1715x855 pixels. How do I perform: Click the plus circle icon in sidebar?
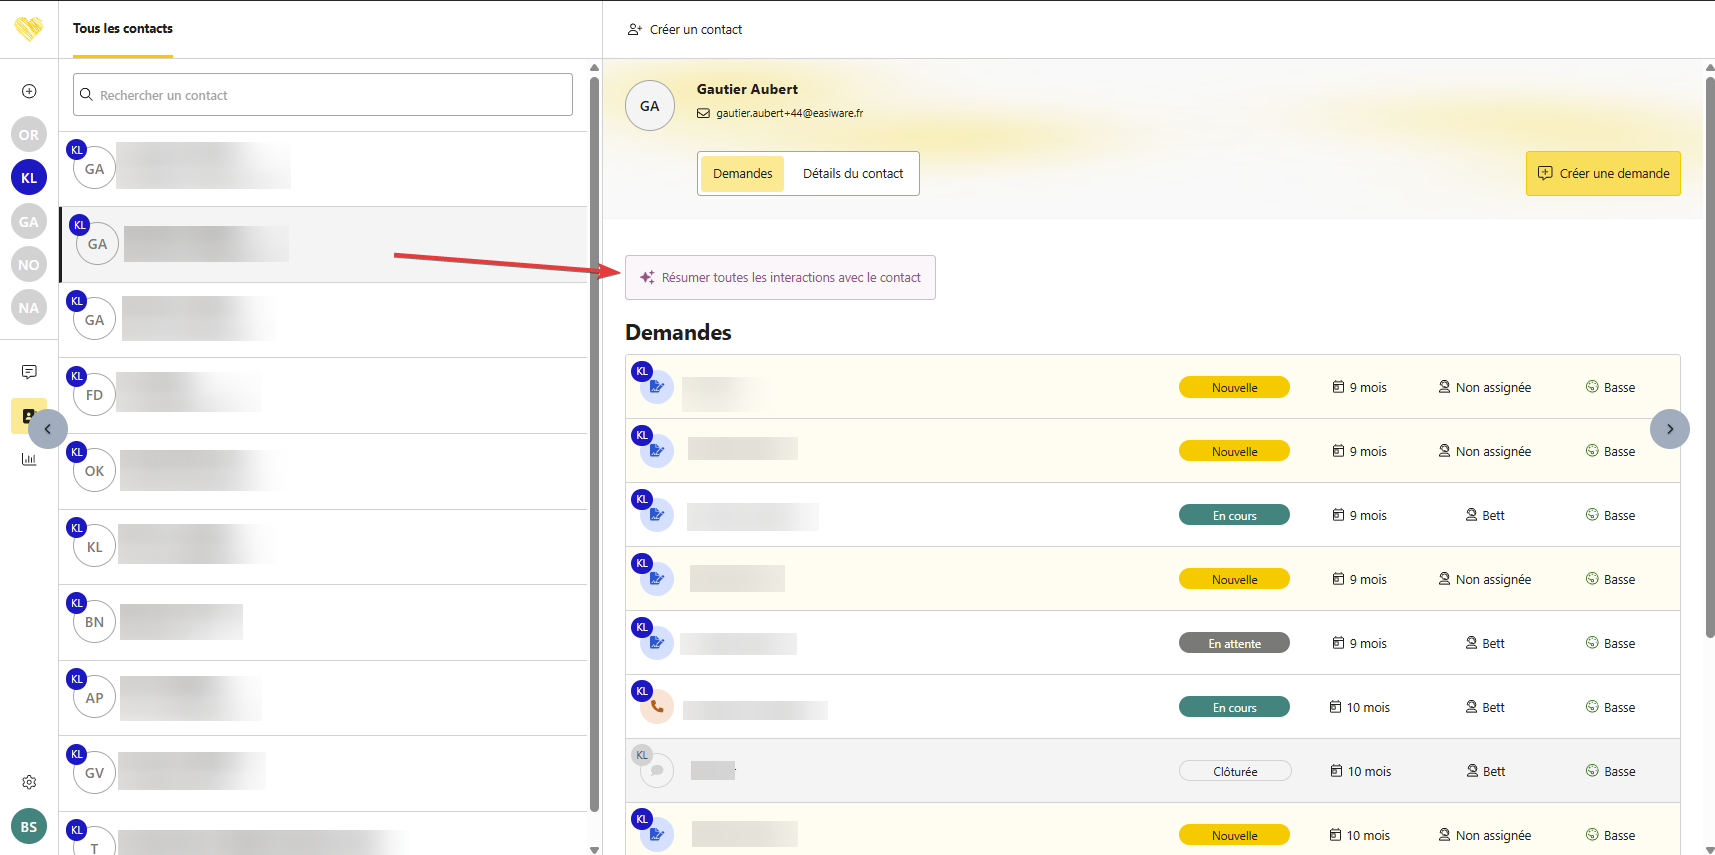29,91
